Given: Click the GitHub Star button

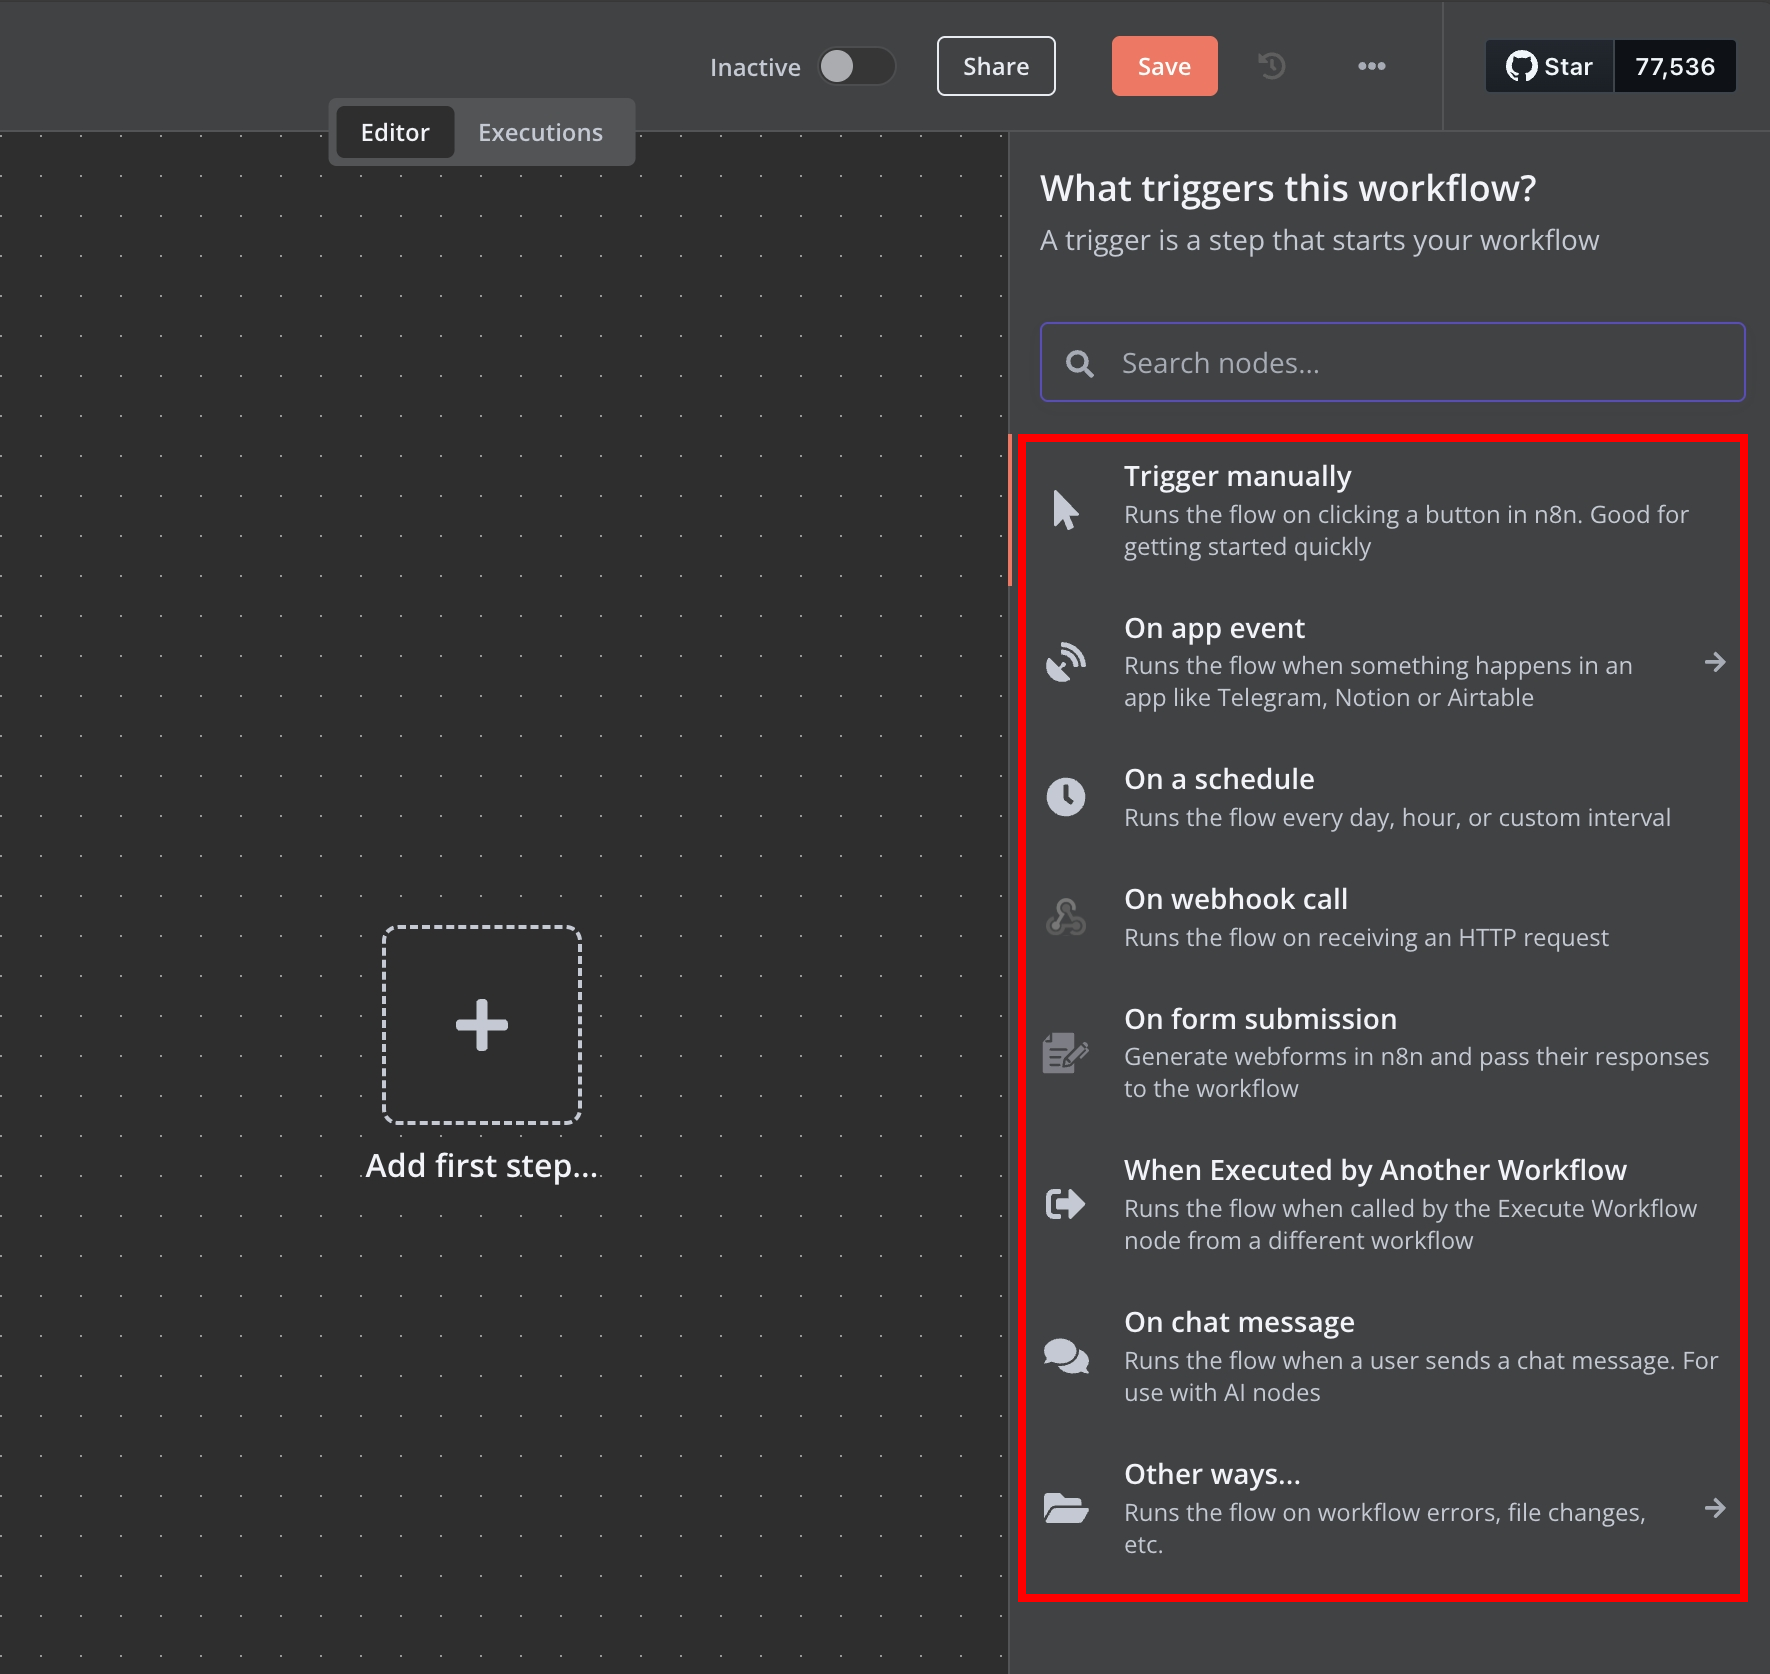Looking at the screenshot, I should pos(1549,66).
